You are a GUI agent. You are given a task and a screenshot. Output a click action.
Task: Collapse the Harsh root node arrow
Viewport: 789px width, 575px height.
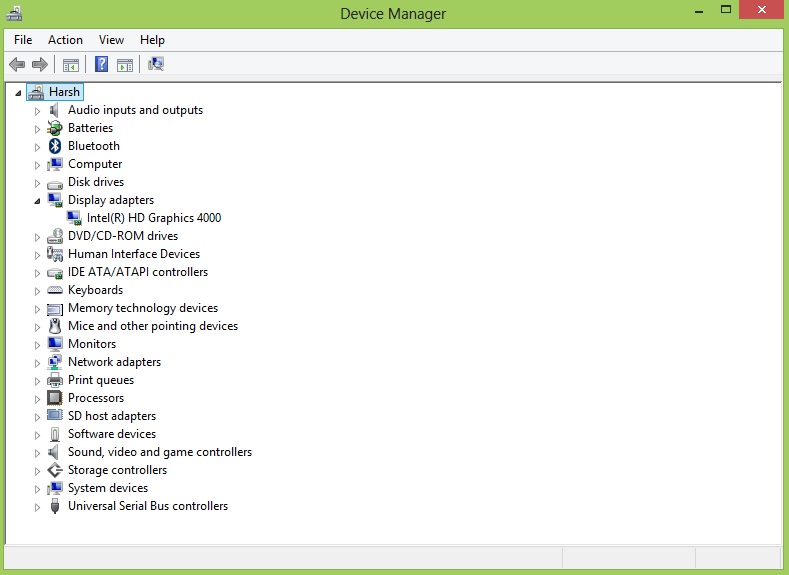19,93
